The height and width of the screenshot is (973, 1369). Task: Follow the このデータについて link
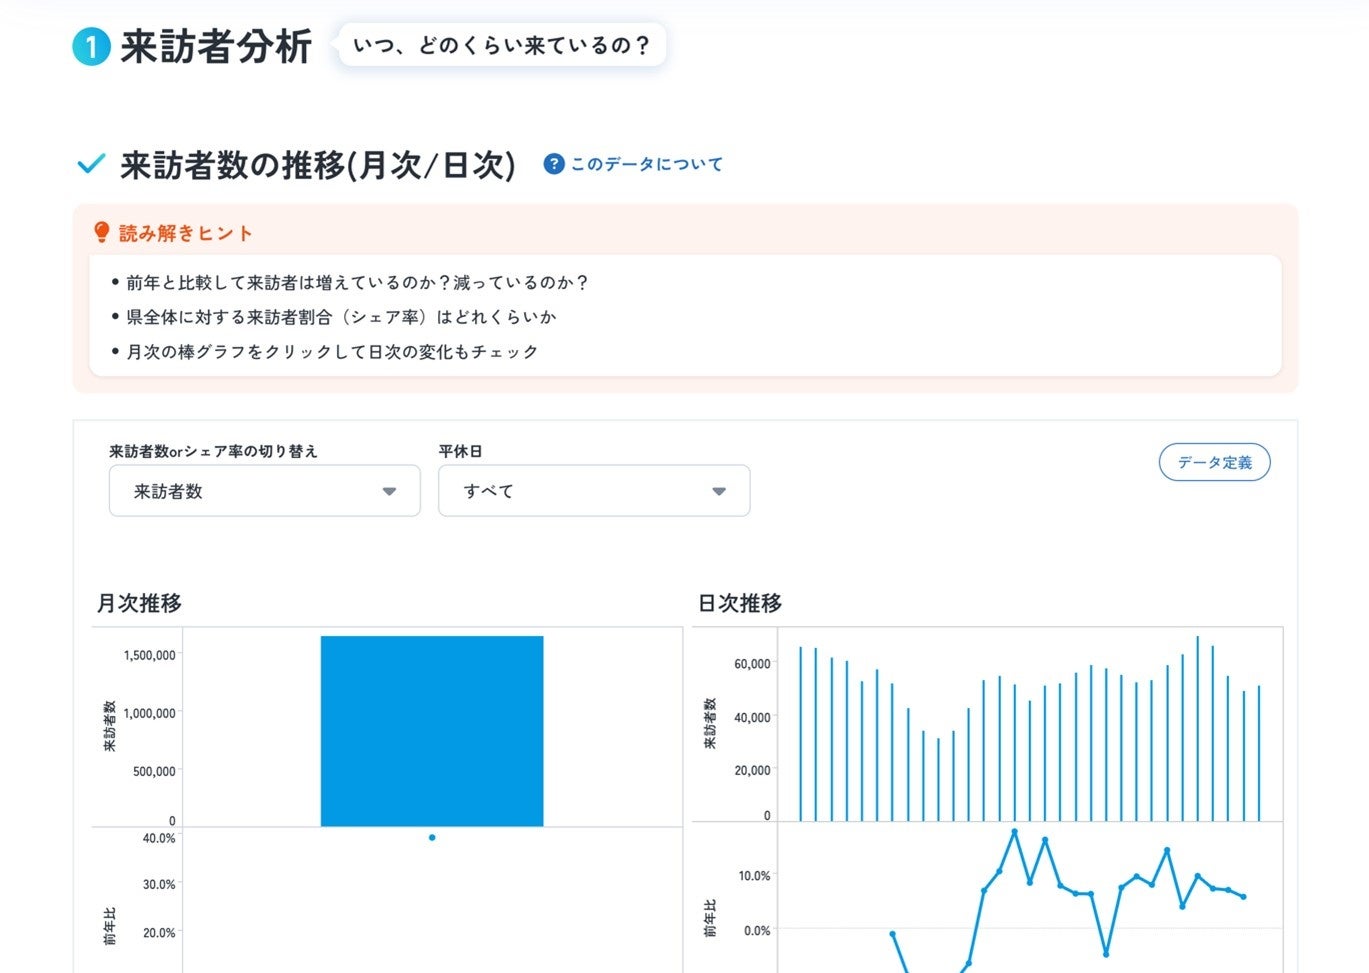tap(645, 163)
